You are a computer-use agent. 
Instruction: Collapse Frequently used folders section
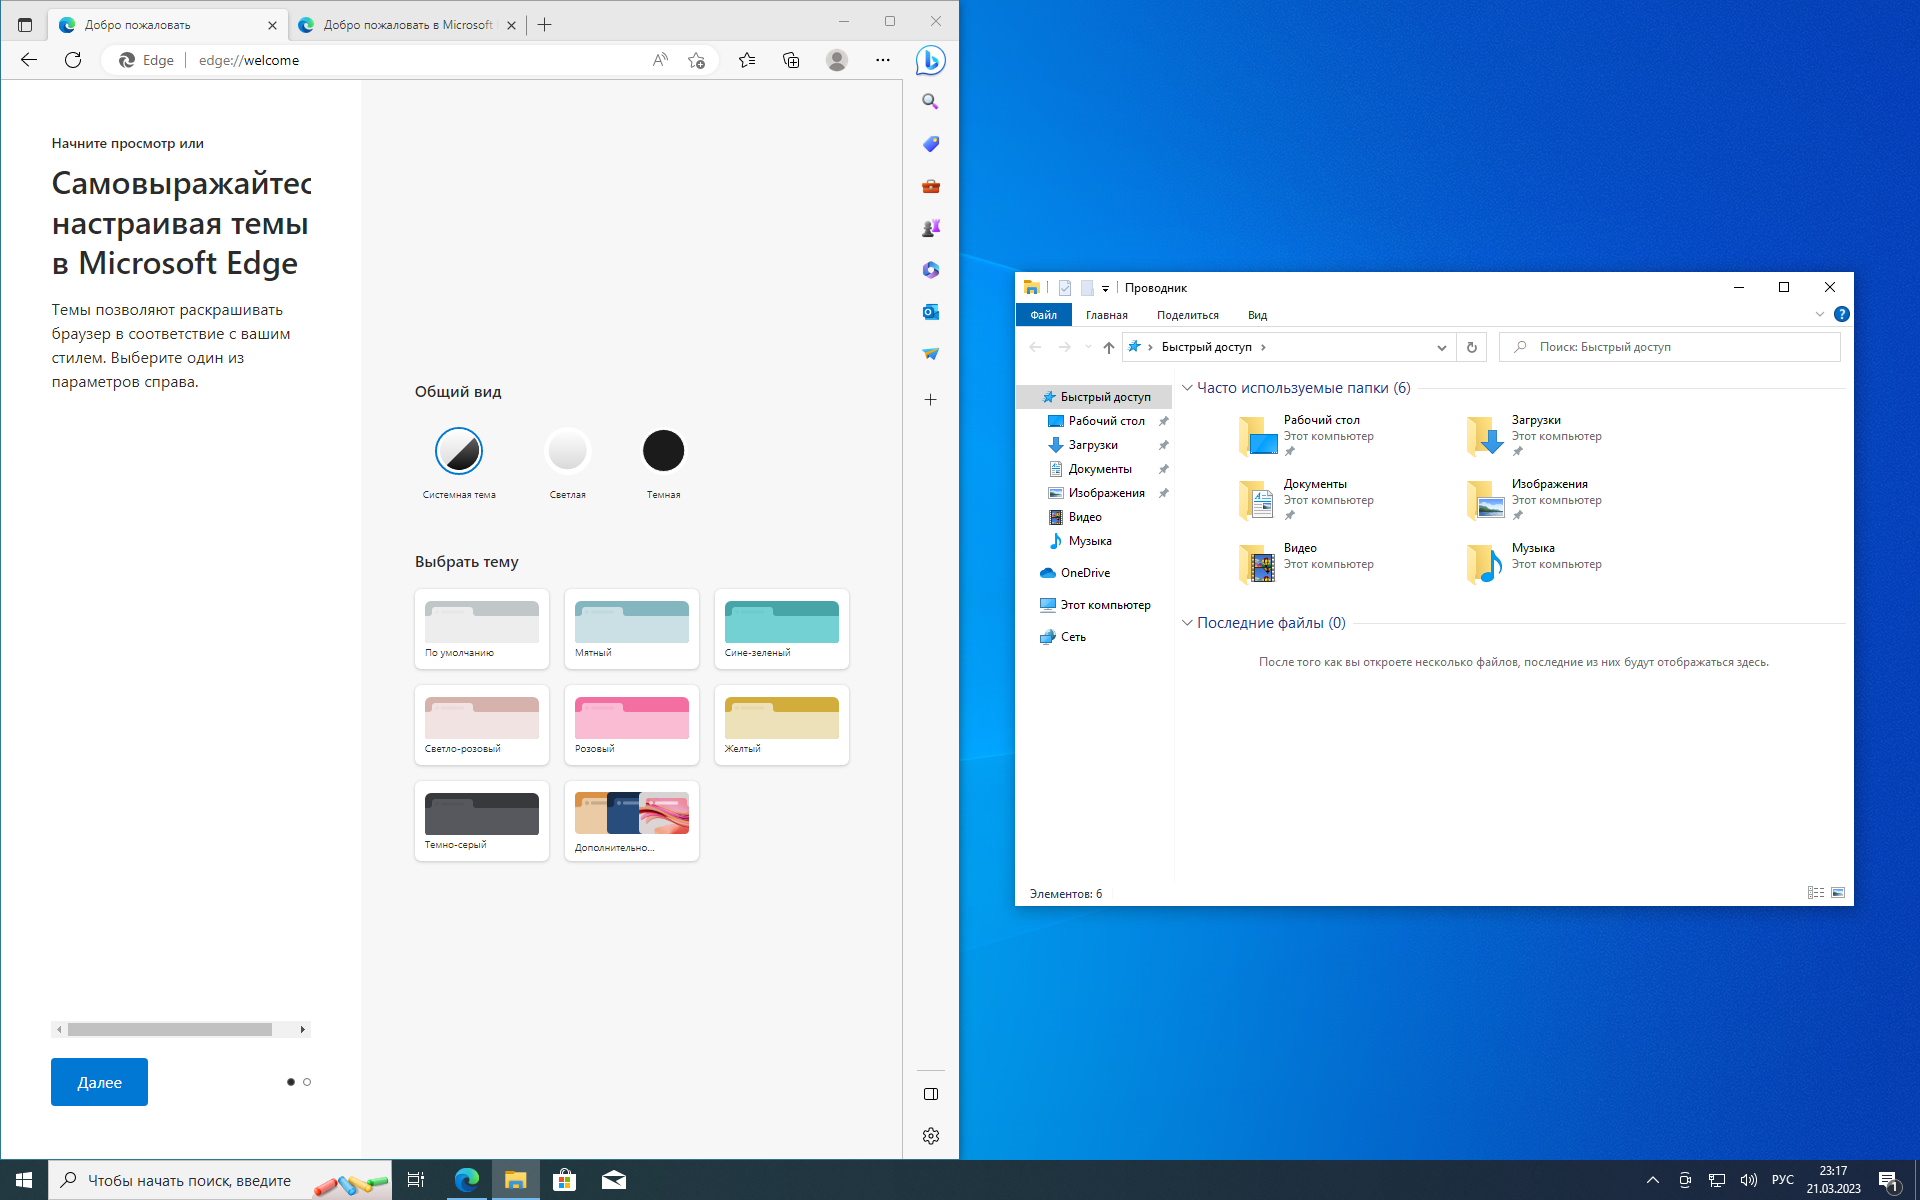point(1187,388)
